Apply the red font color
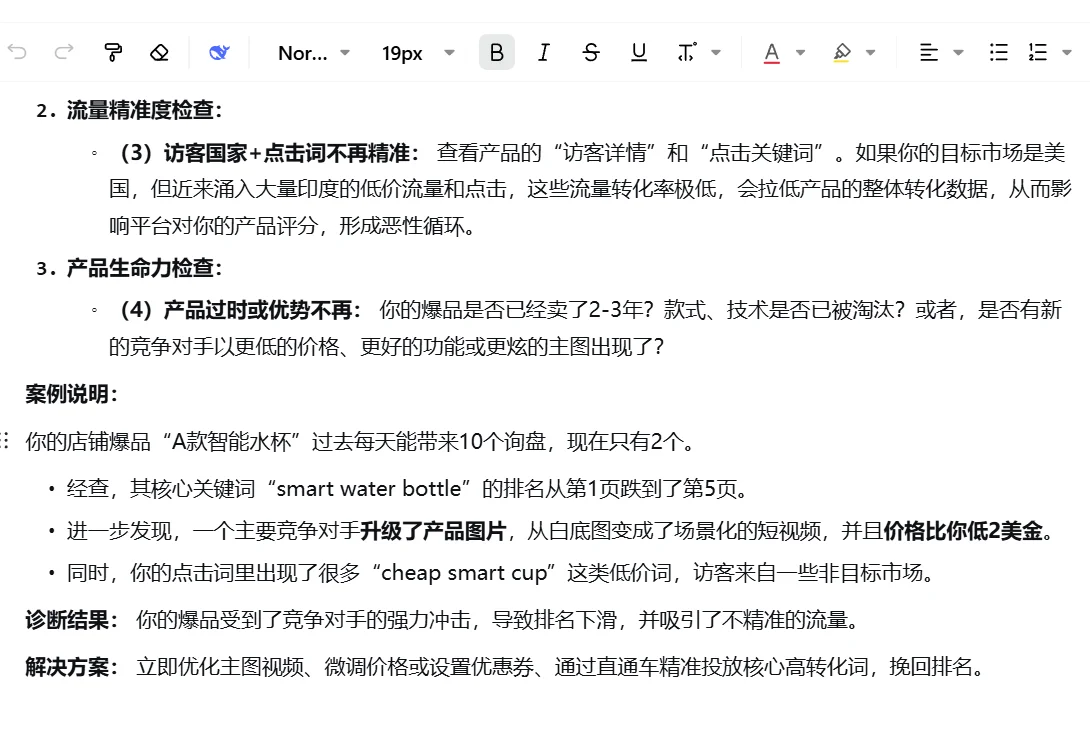This screenshot has height=749, width=1090. (771, 53)
